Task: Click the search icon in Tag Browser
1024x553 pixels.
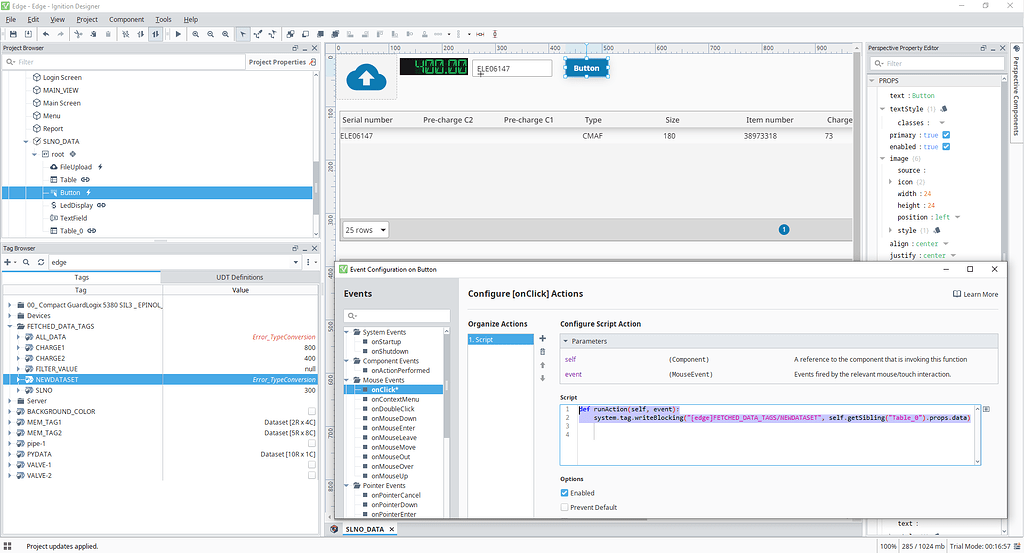Action: [25, 262]
